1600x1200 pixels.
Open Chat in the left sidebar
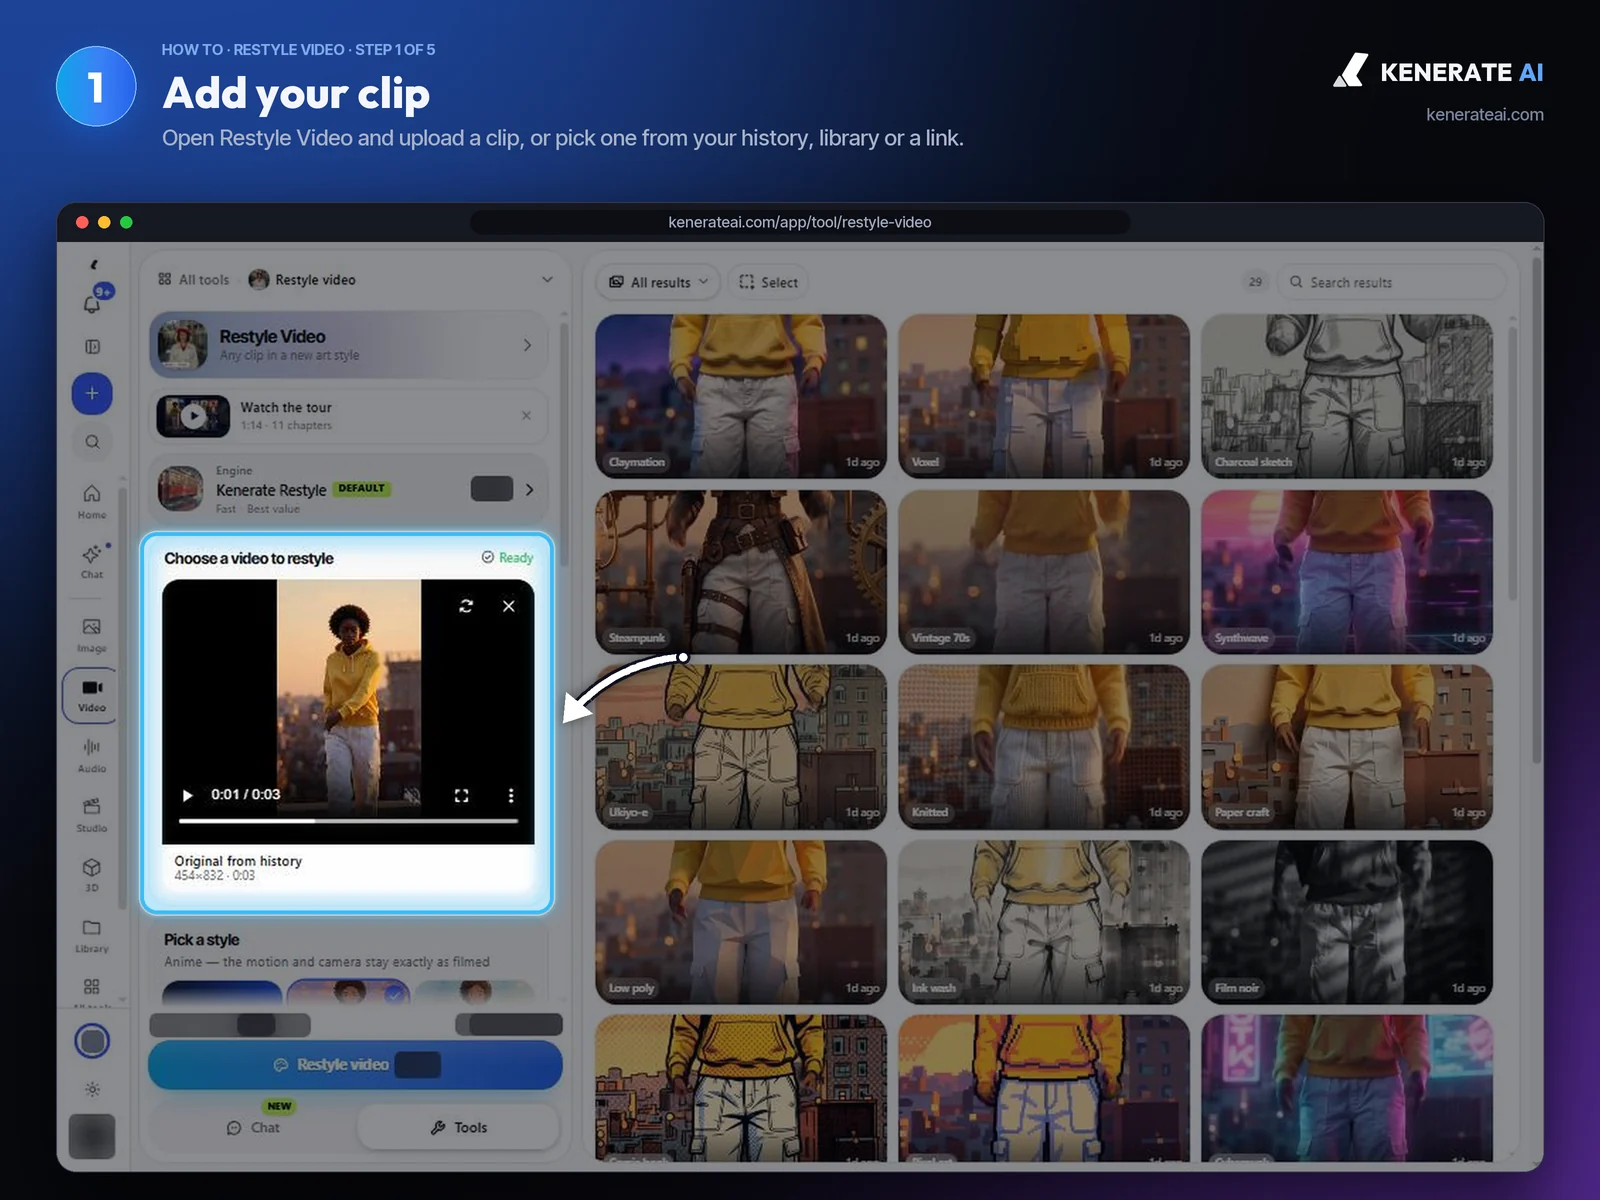(92, 561)
